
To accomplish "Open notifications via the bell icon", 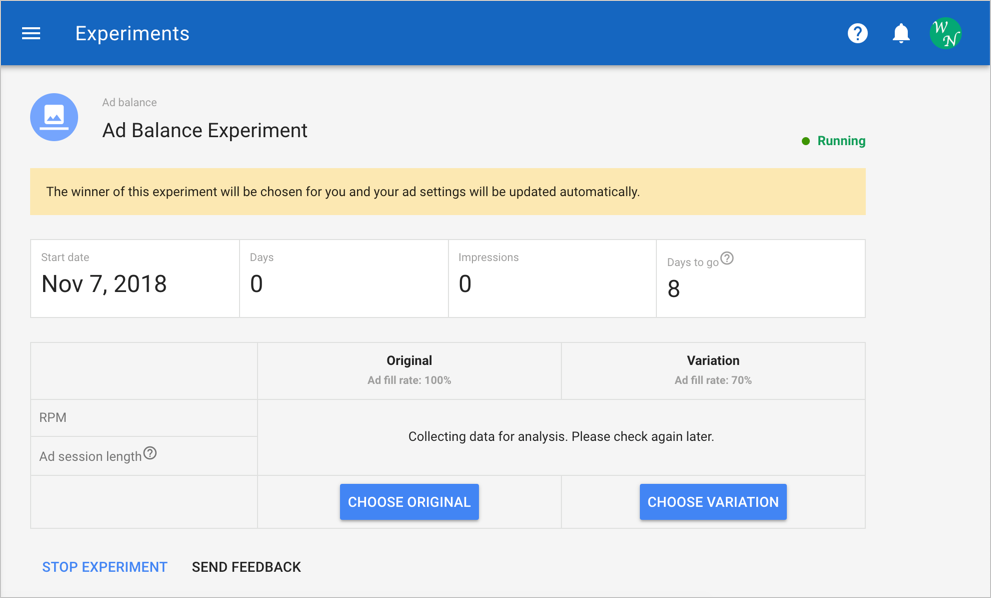I will pyautogui.click(x=901, y=33).
